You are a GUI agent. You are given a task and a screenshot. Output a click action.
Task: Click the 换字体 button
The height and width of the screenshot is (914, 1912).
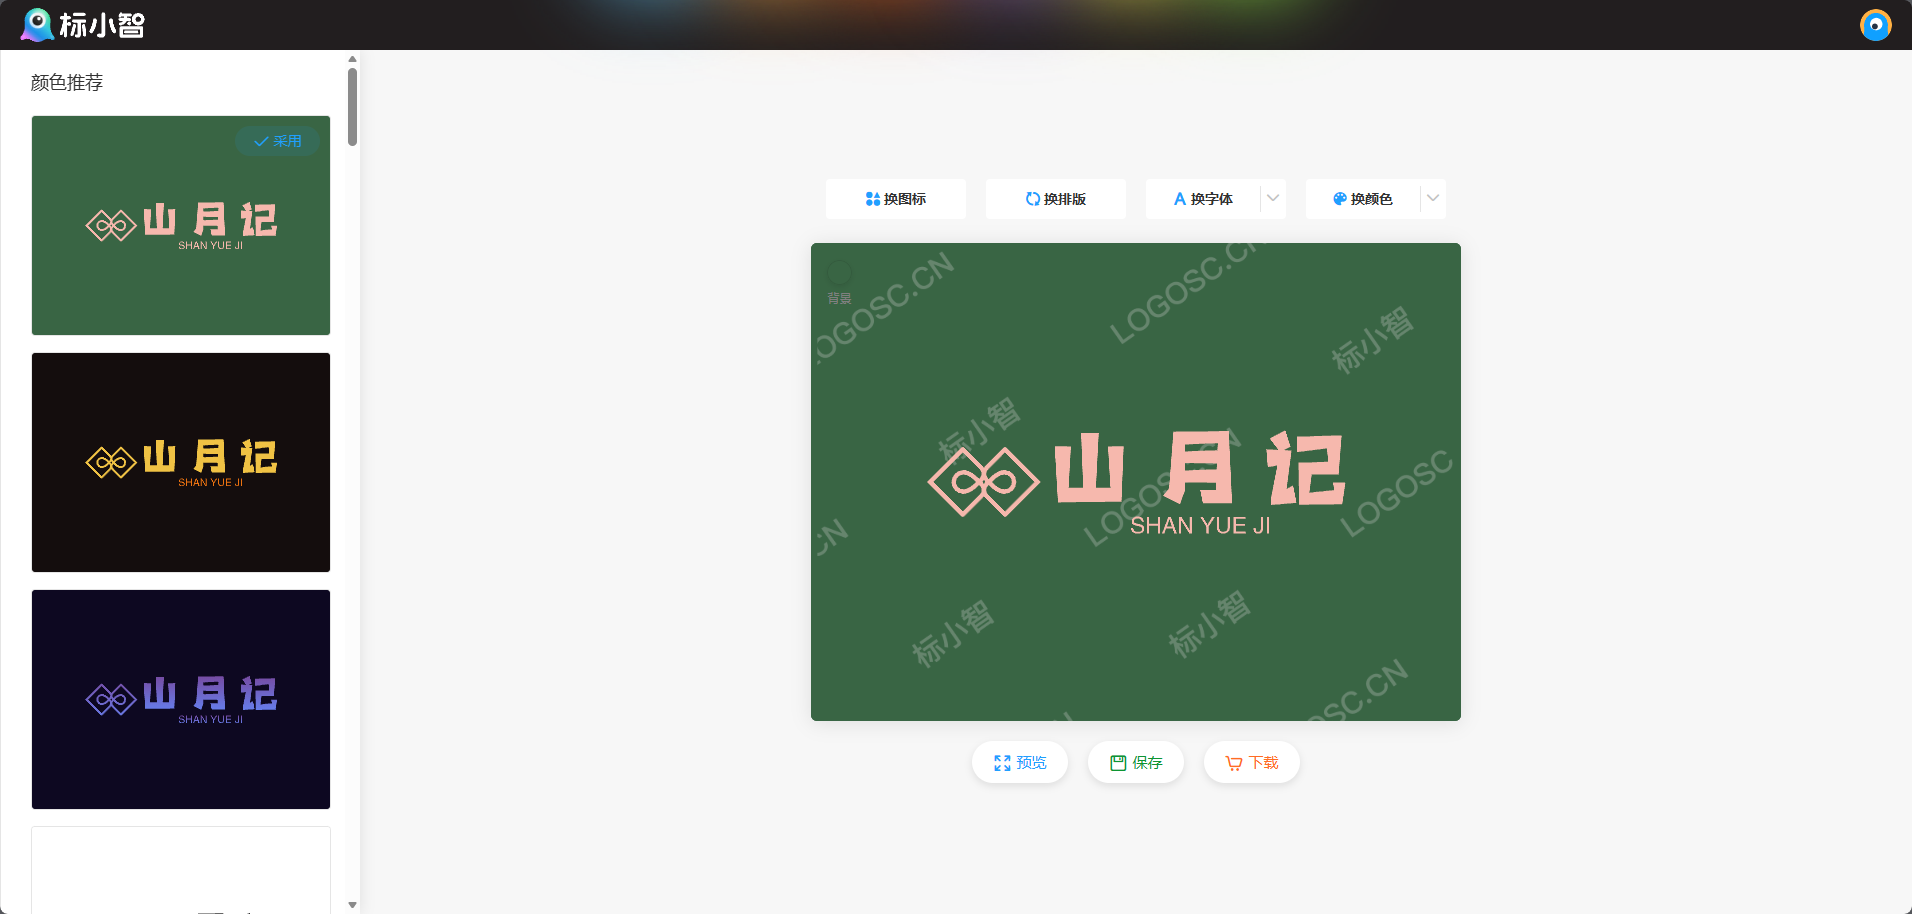[x=1203, y=199]
